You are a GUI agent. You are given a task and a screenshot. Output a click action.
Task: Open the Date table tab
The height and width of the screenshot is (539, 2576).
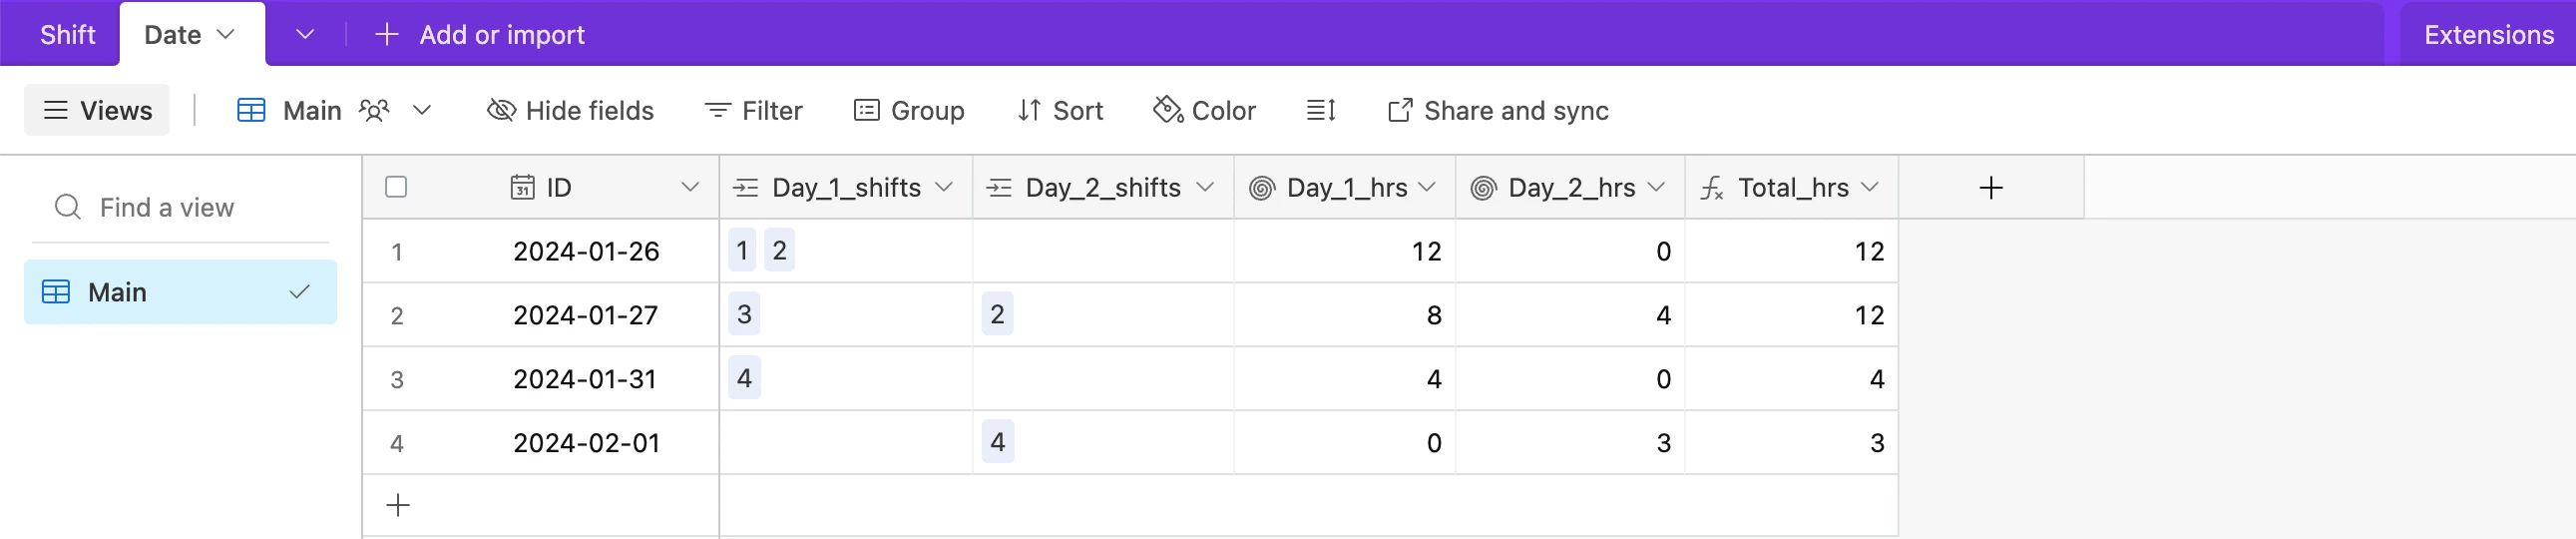[x=190, y=34]
